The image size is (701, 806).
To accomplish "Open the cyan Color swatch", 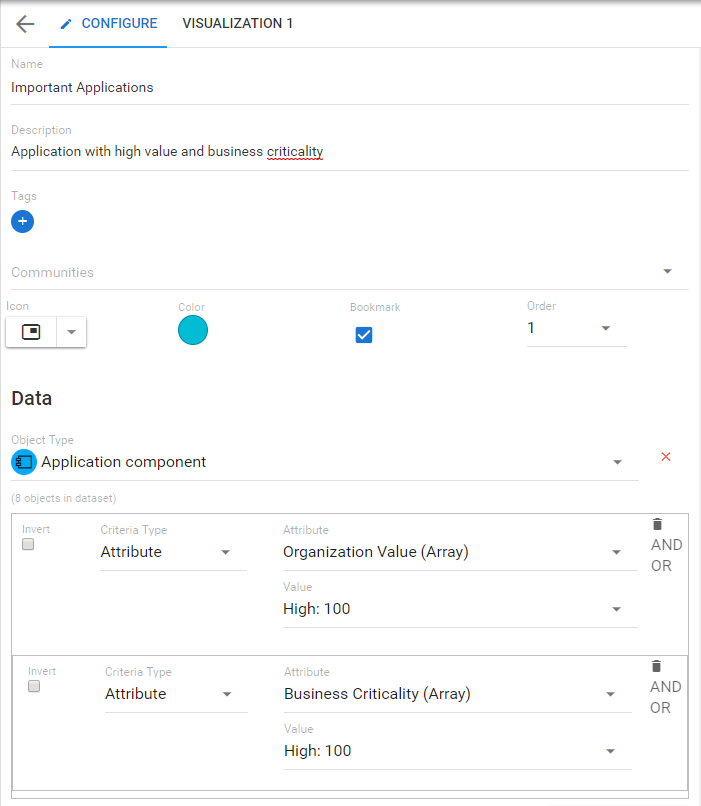I will pyautogui.click(x=193, y=330).
